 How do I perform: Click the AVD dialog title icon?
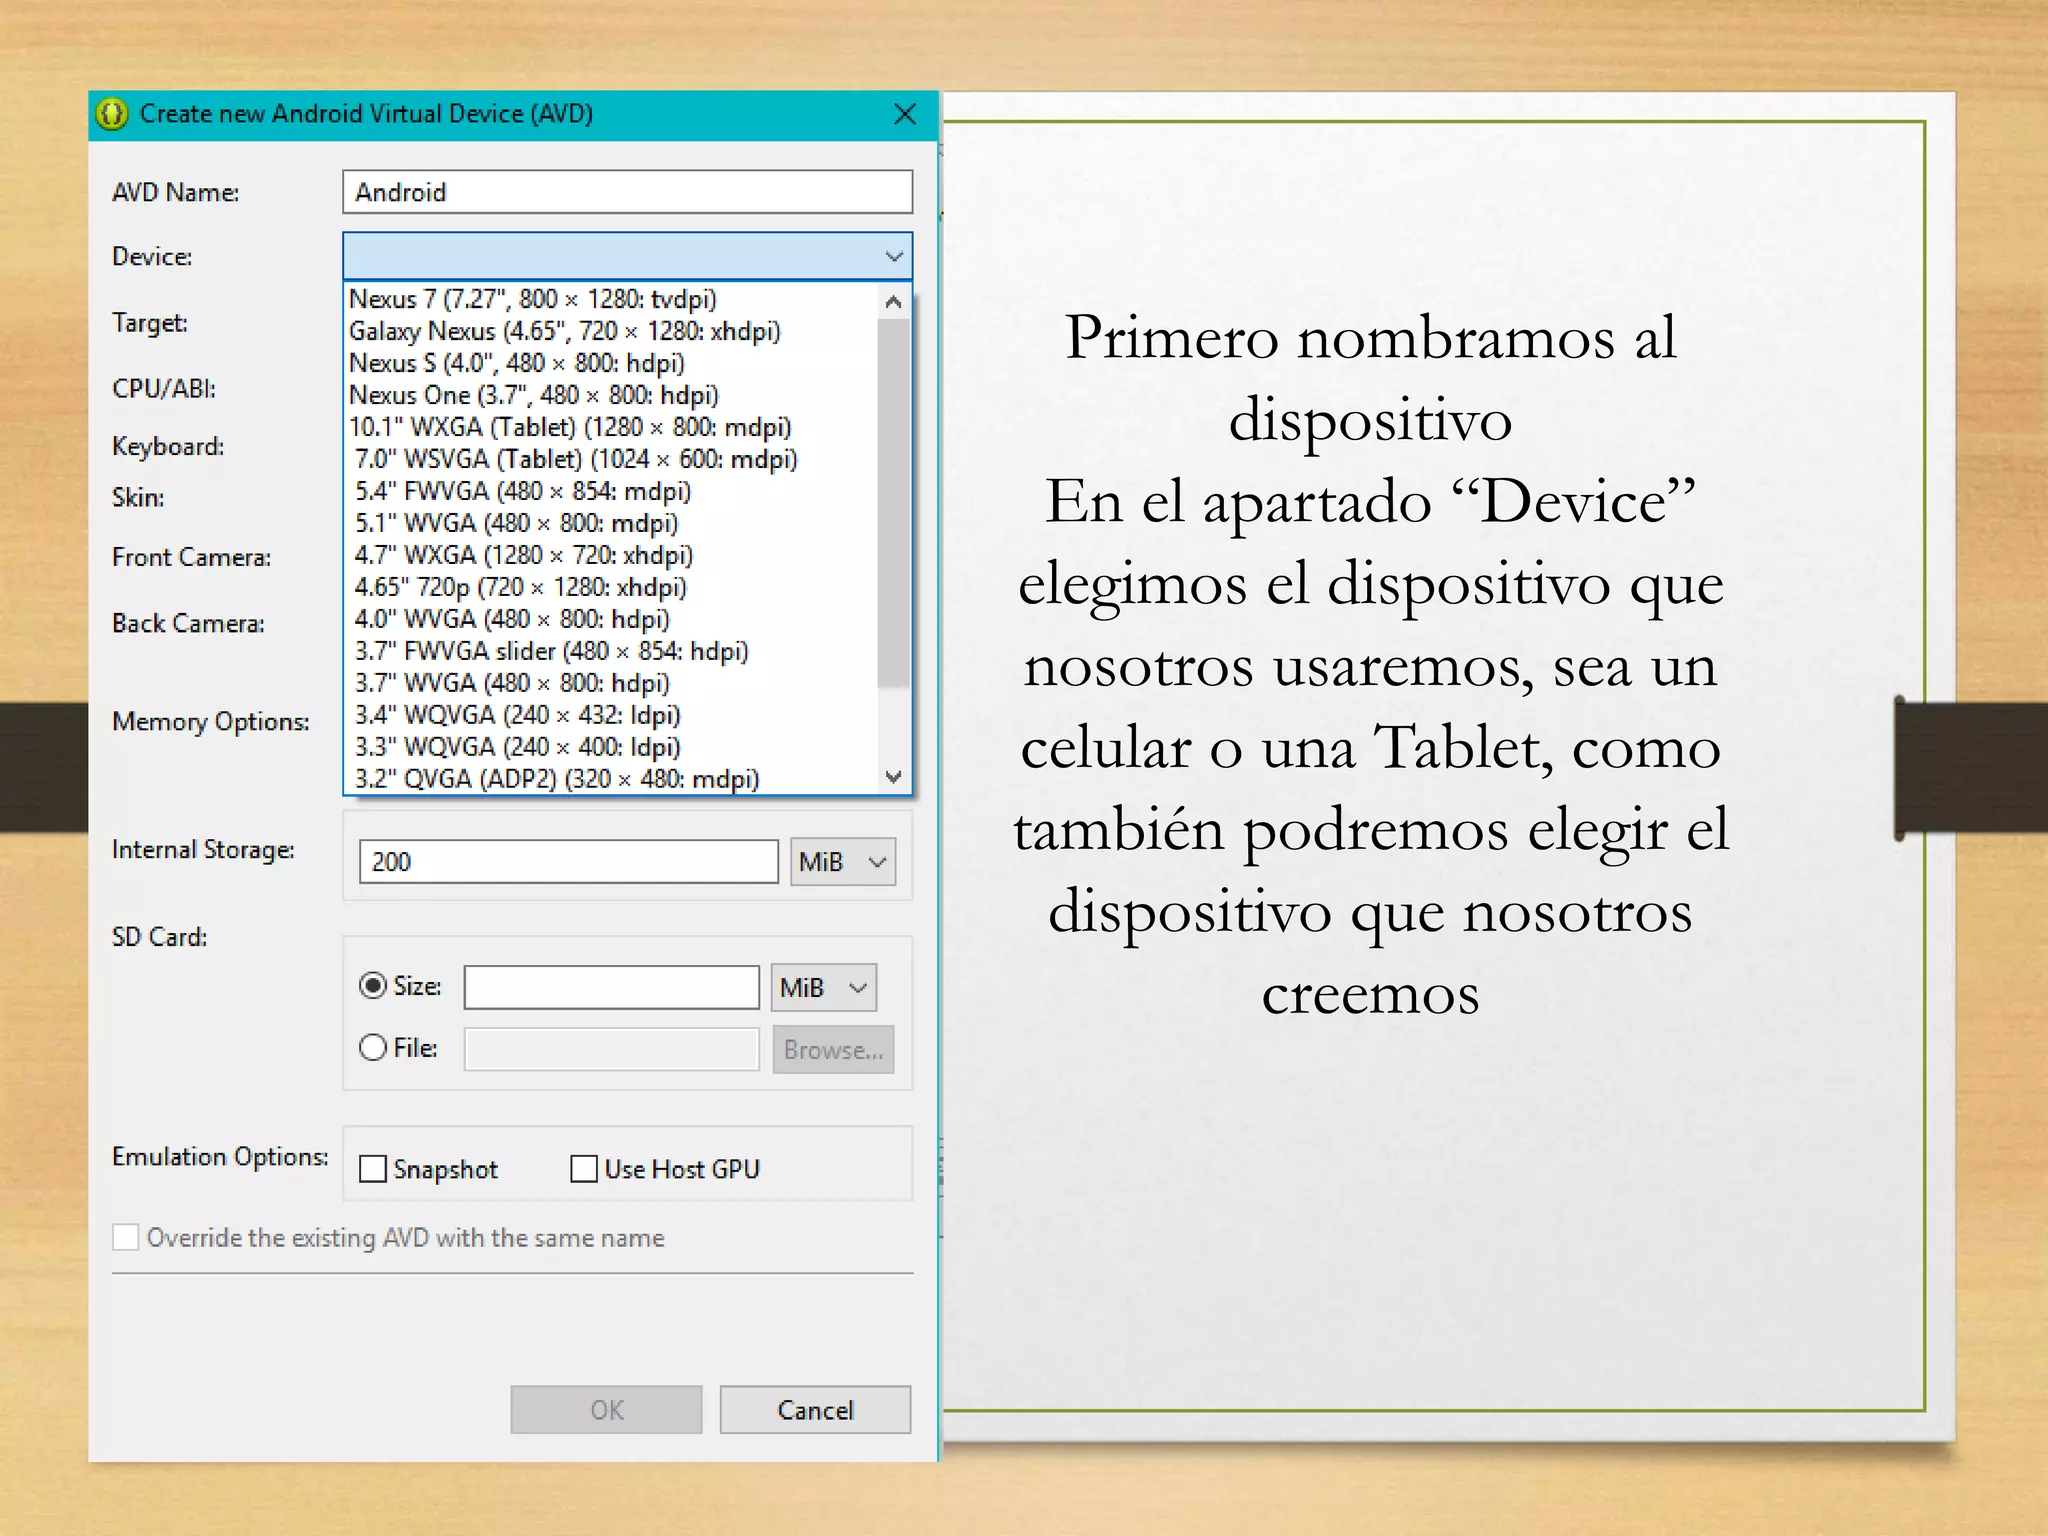[112, 114]
